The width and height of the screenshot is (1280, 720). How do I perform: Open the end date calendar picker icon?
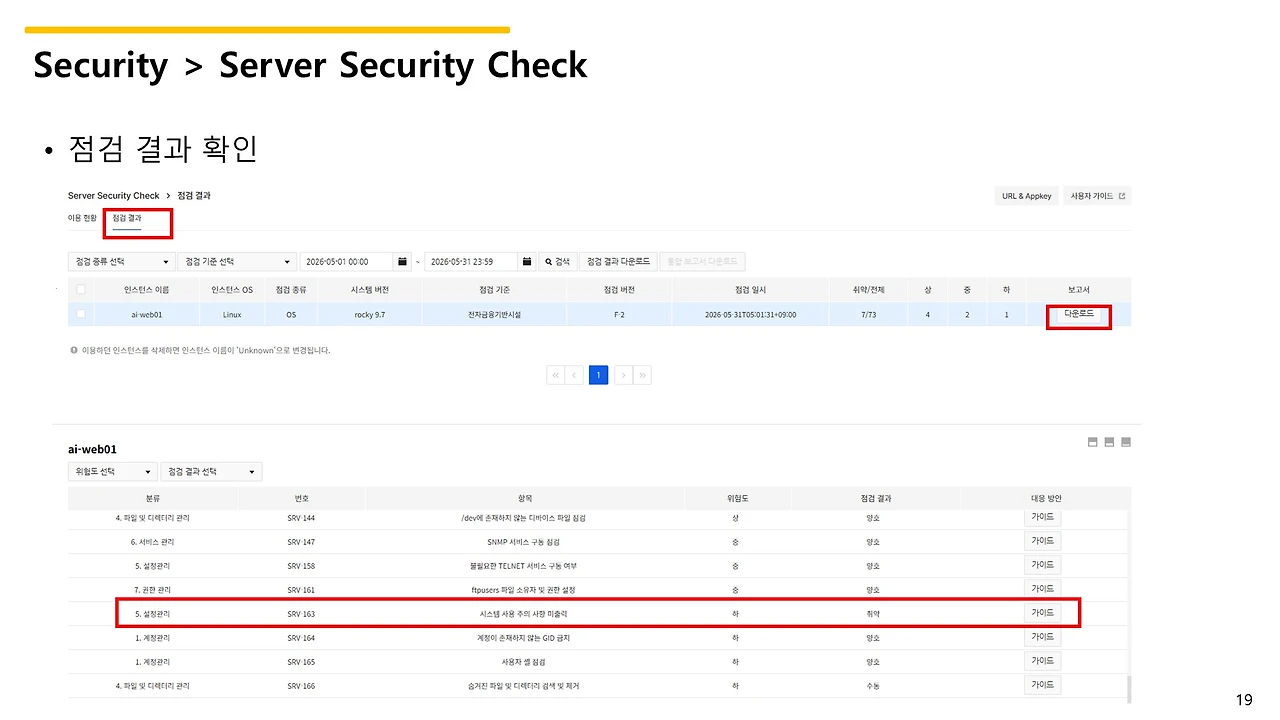click(x=527, y=261)
